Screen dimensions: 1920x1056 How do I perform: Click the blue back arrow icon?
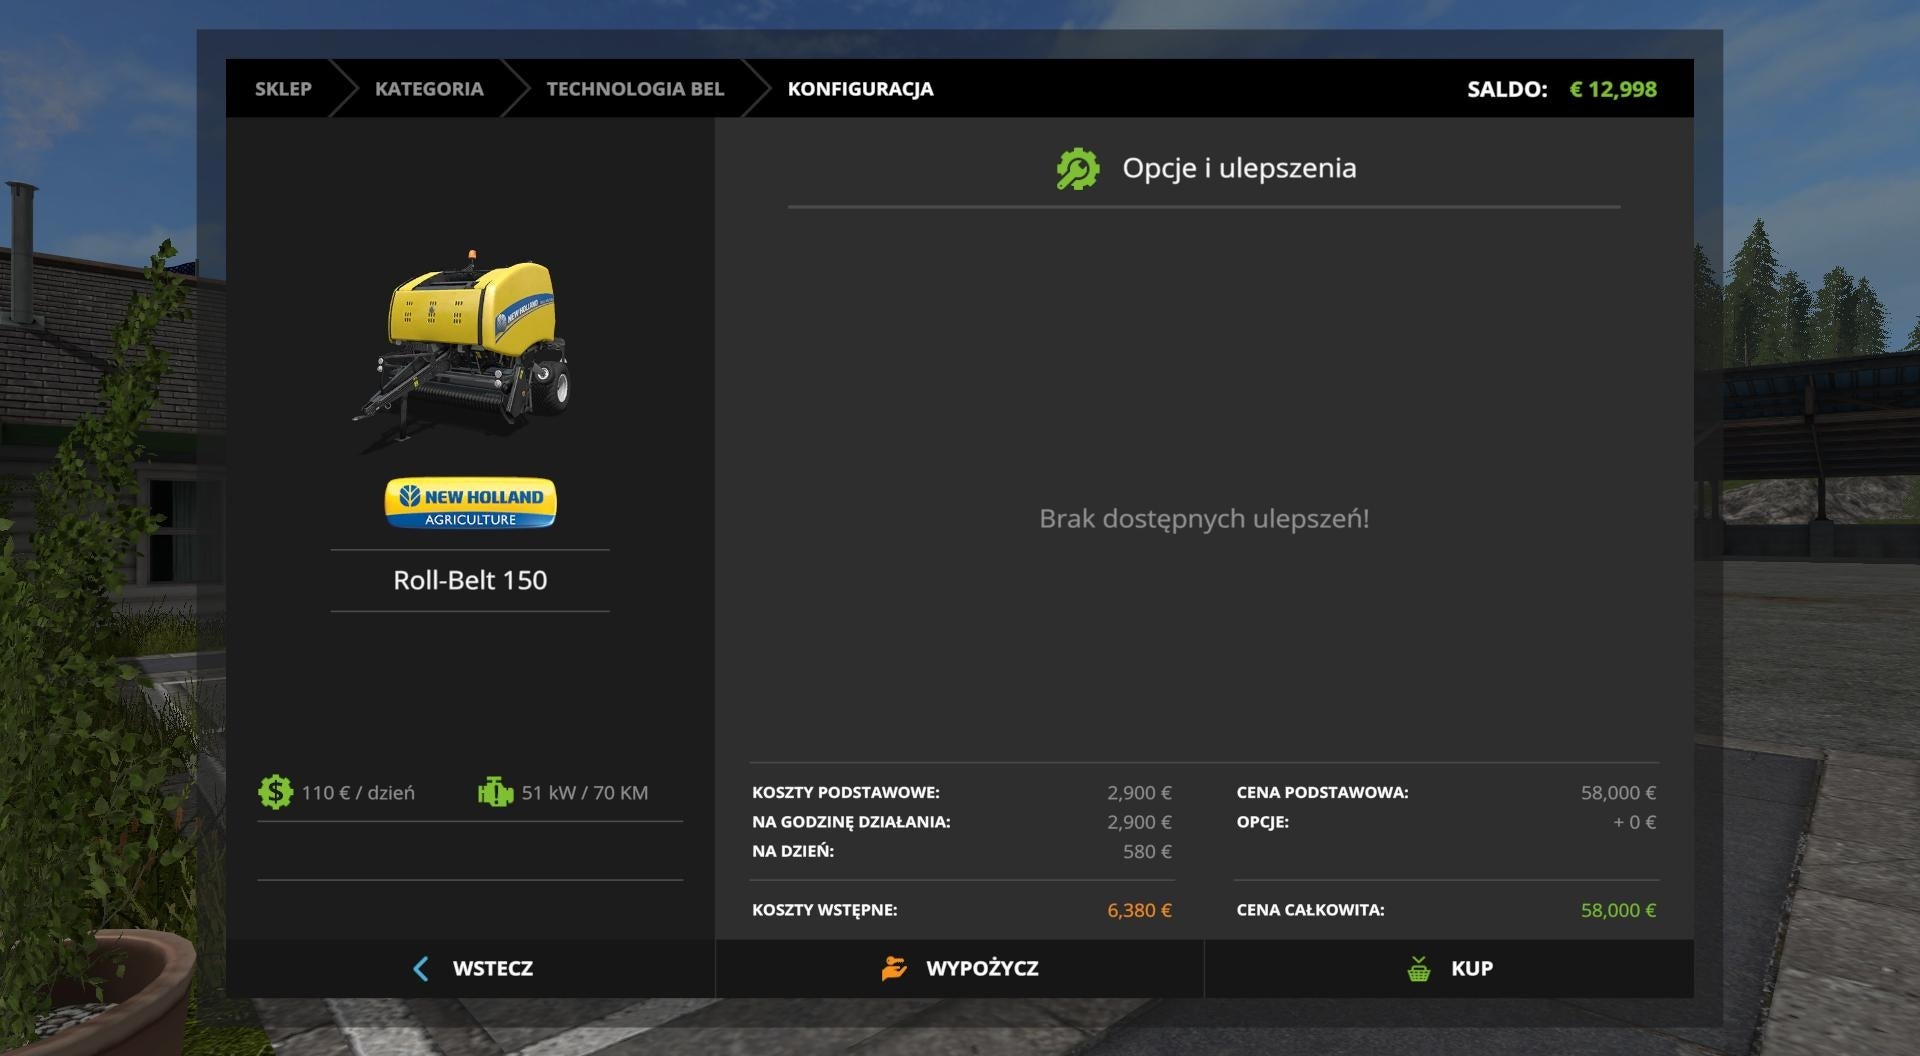(421, 968)
